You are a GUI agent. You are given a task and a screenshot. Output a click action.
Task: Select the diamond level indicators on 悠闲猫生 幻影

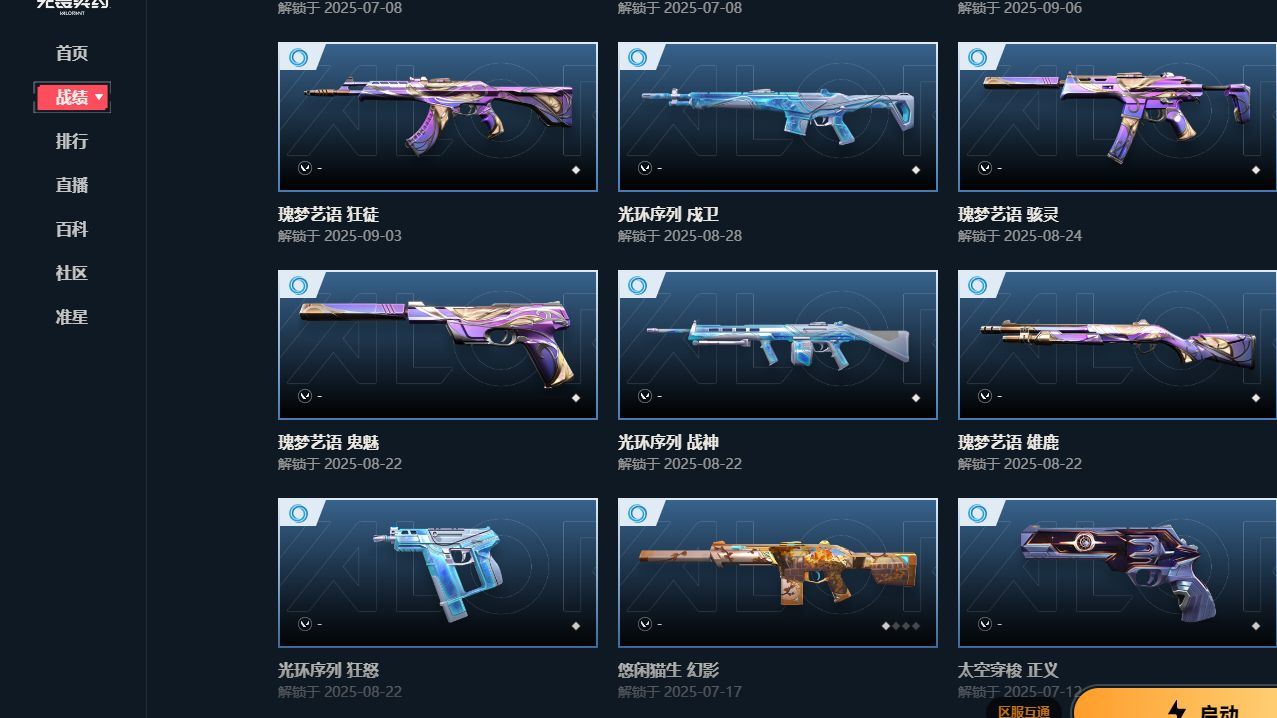tap(901, 626)
